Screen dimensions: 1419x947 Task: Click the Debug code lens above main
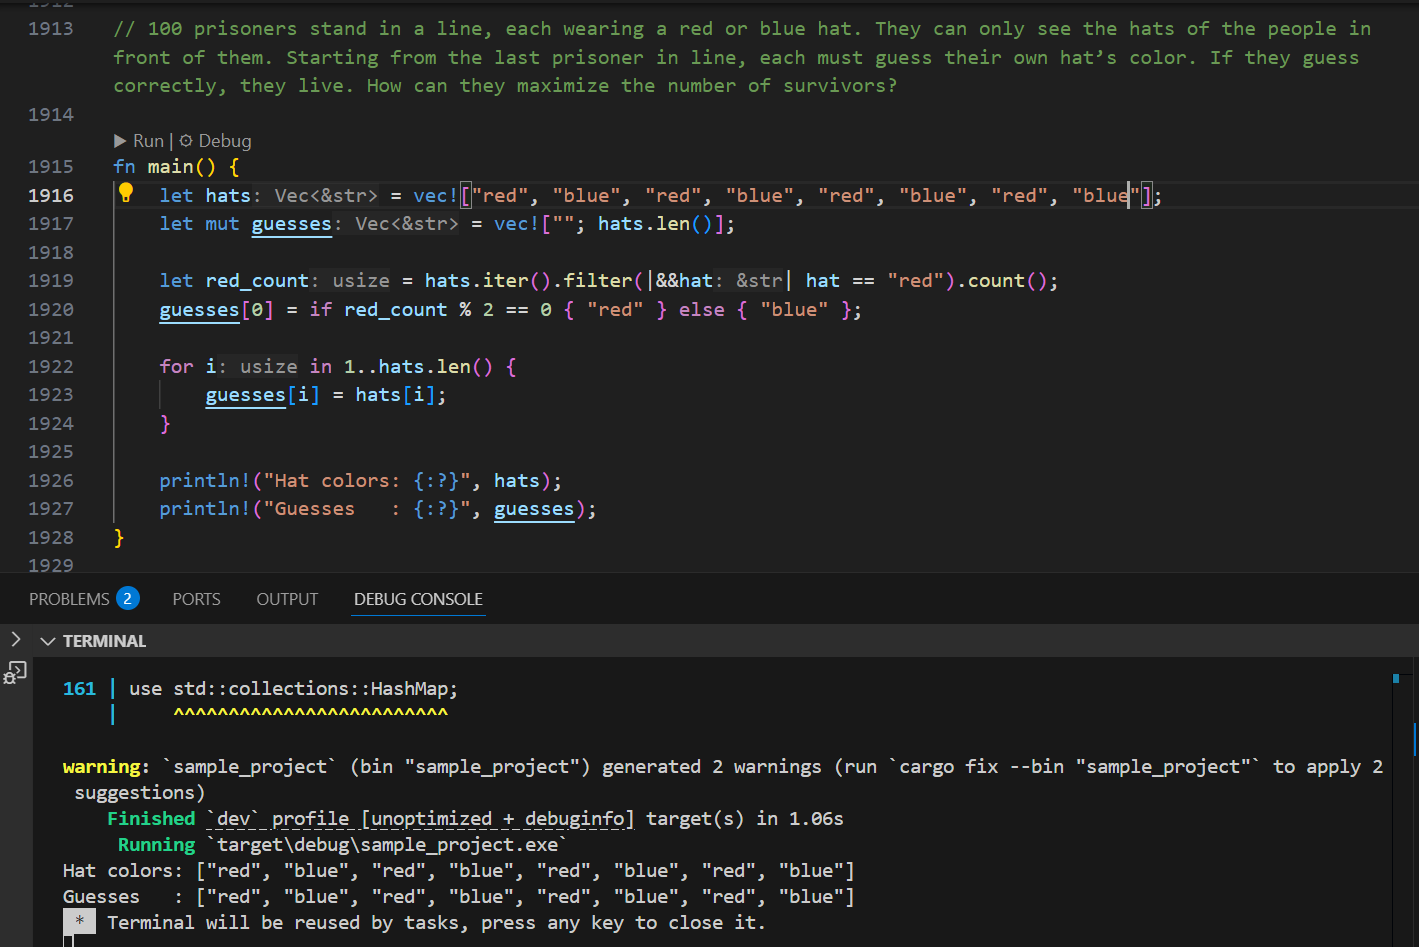[x=215, y=141]
